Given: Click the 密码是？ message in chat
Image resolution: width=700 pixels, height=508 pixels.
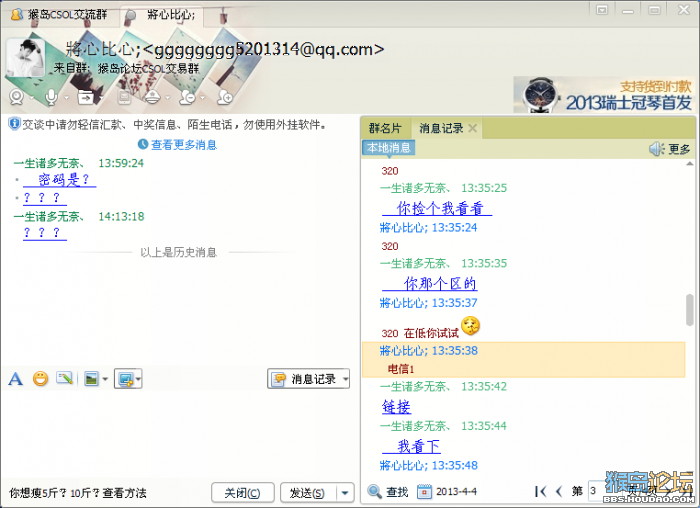Looking at the screenshot, I should [60, 180].
